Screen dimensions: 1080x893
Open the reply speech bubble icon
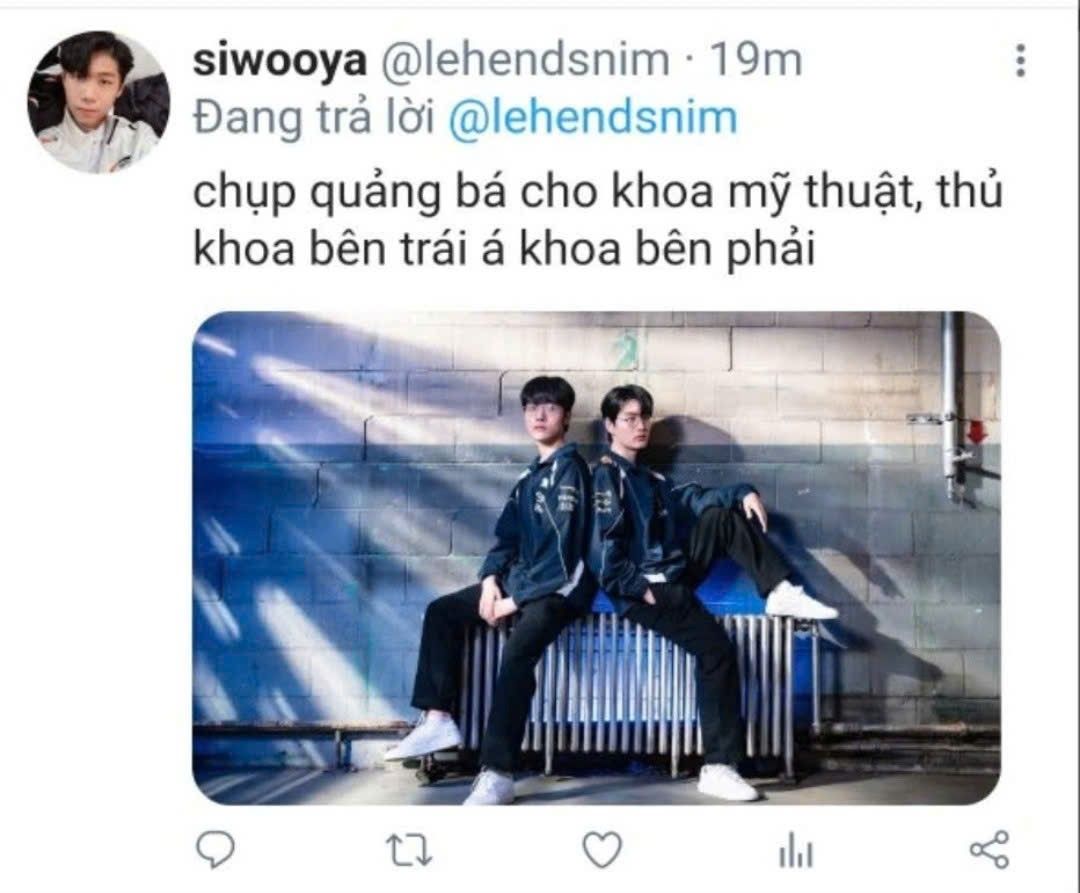click(x=215, y=850)
